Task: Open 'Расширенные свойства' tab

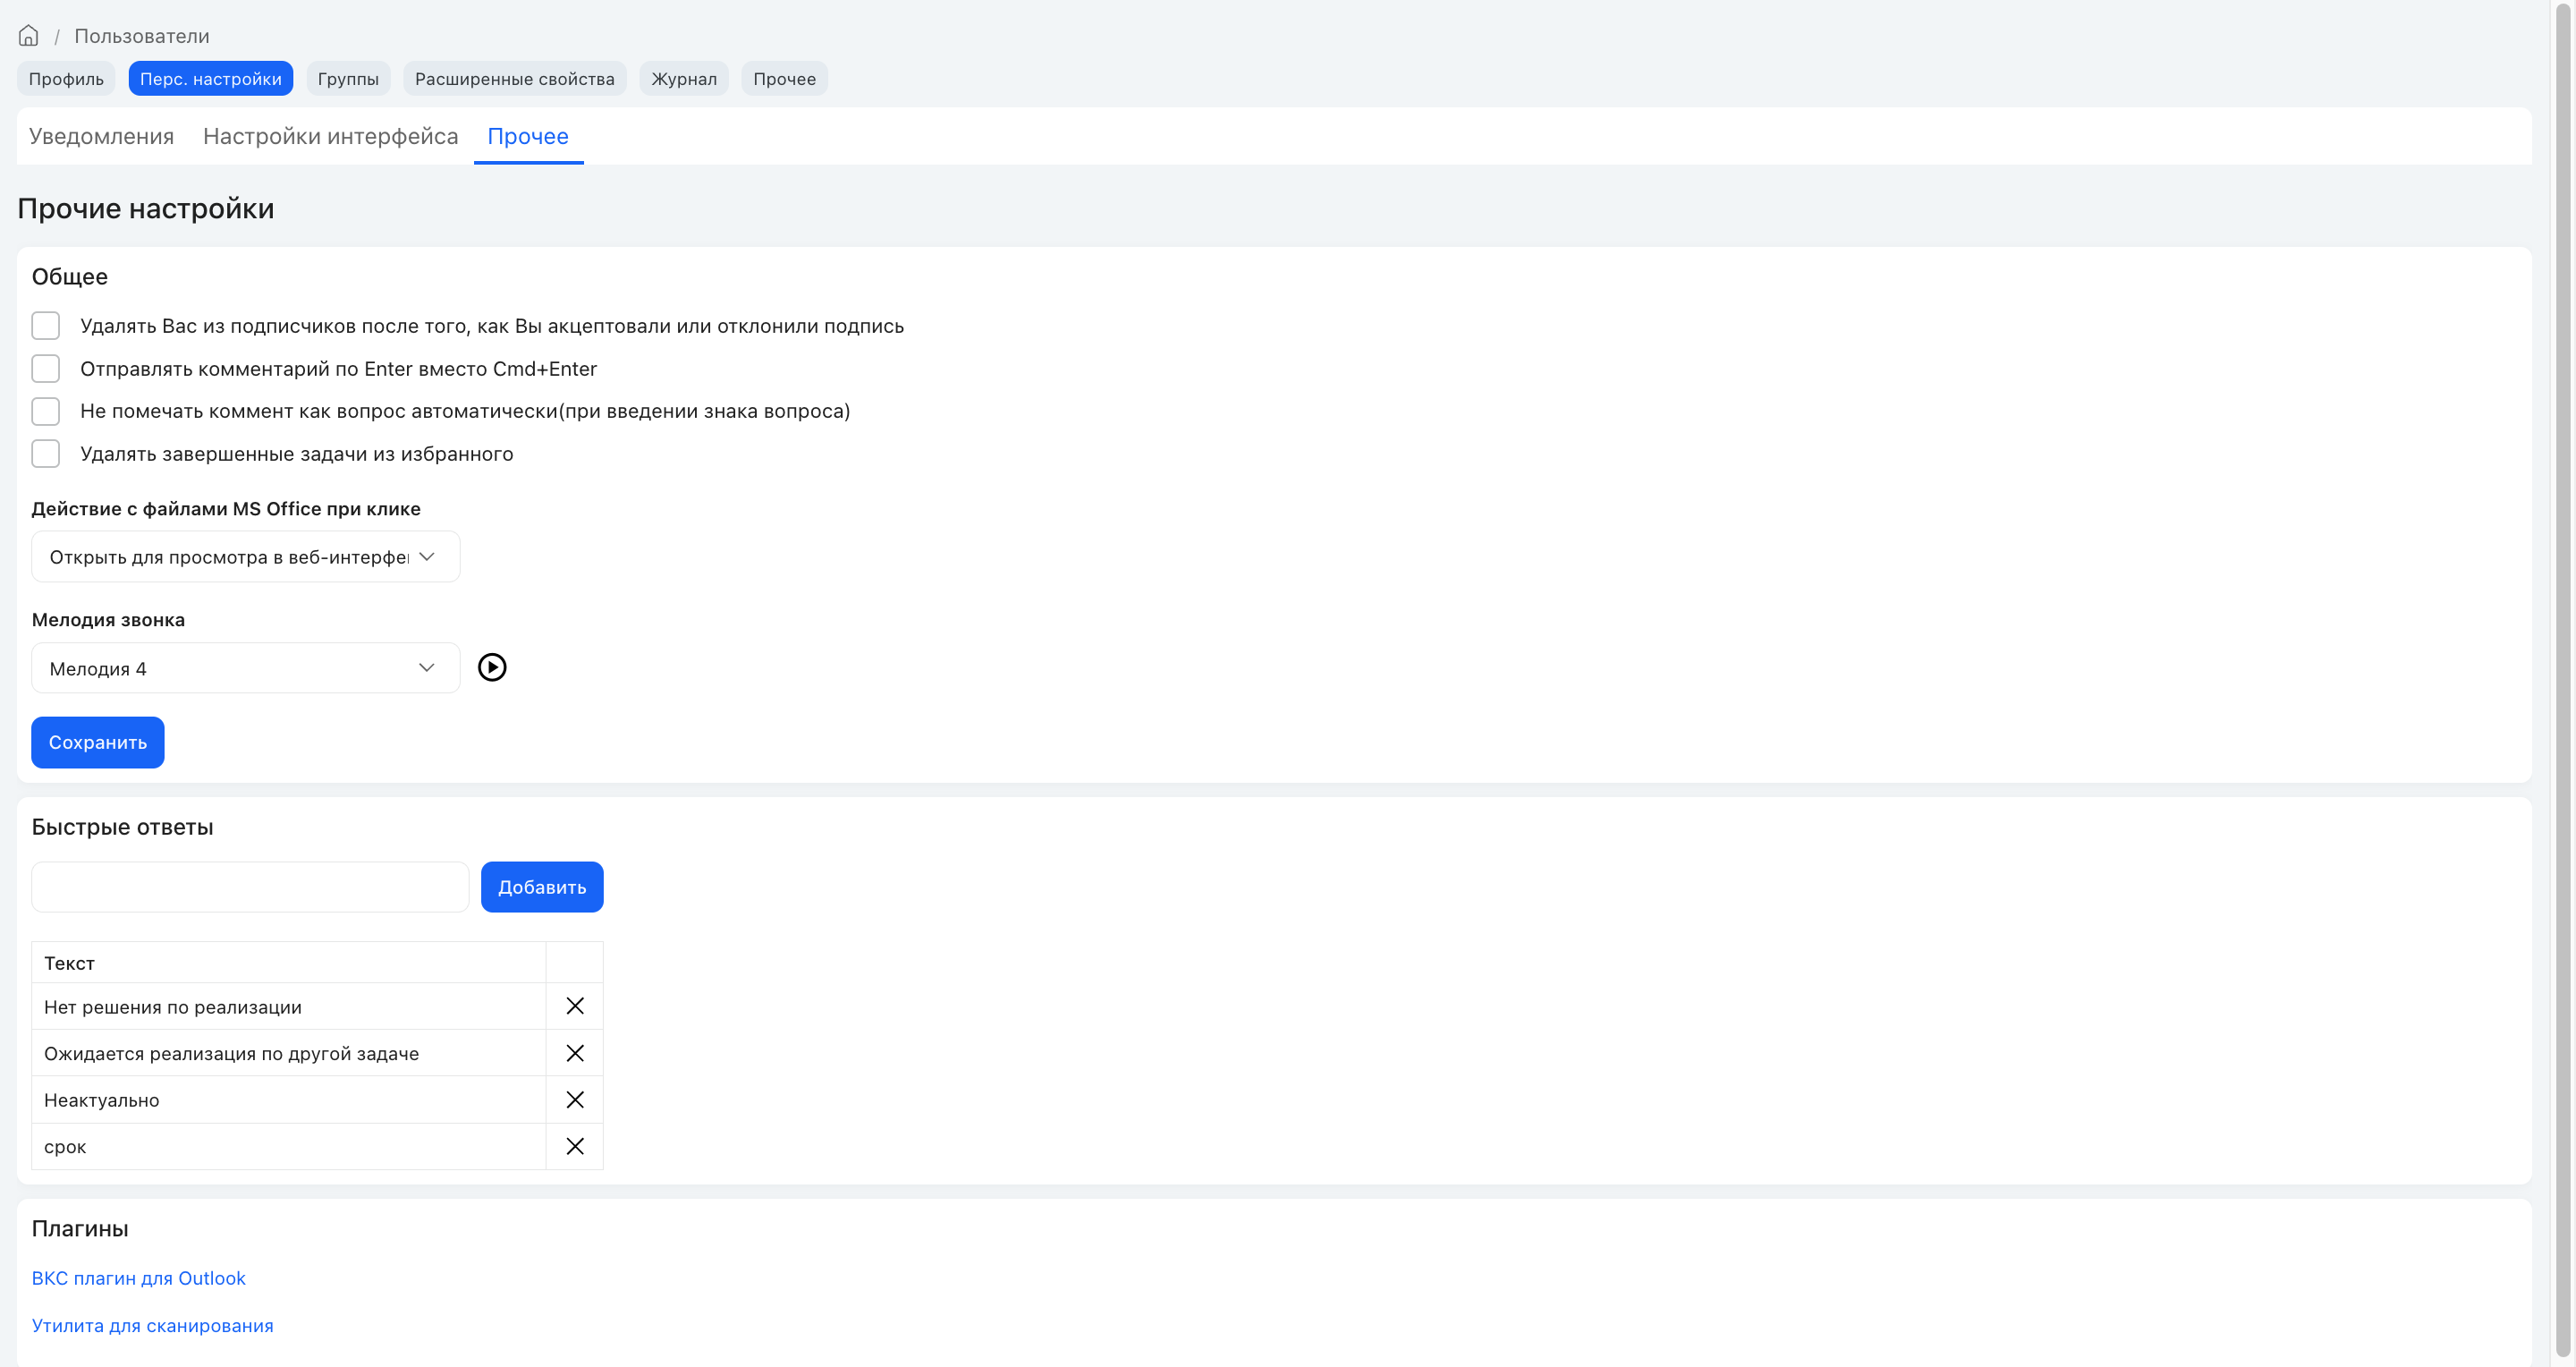Action: click(x=515, y=79)
